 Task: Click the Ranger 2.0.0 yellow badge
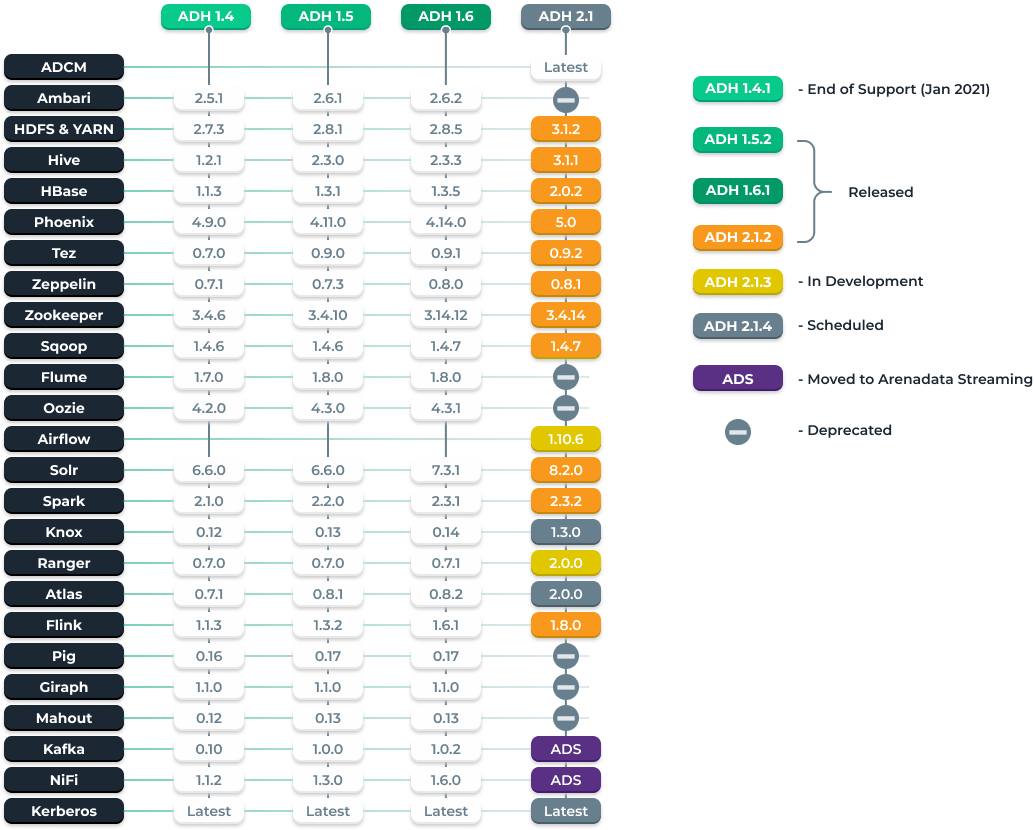click(566, 563)
